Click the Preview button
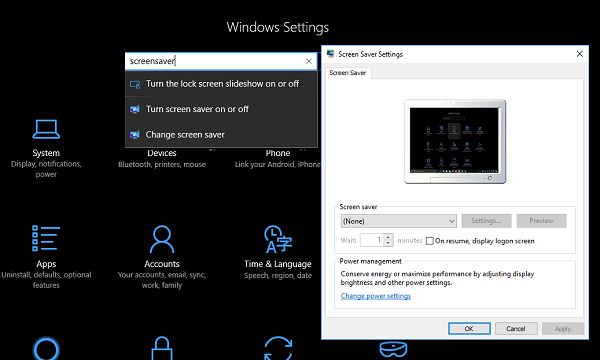 [541, 221]
